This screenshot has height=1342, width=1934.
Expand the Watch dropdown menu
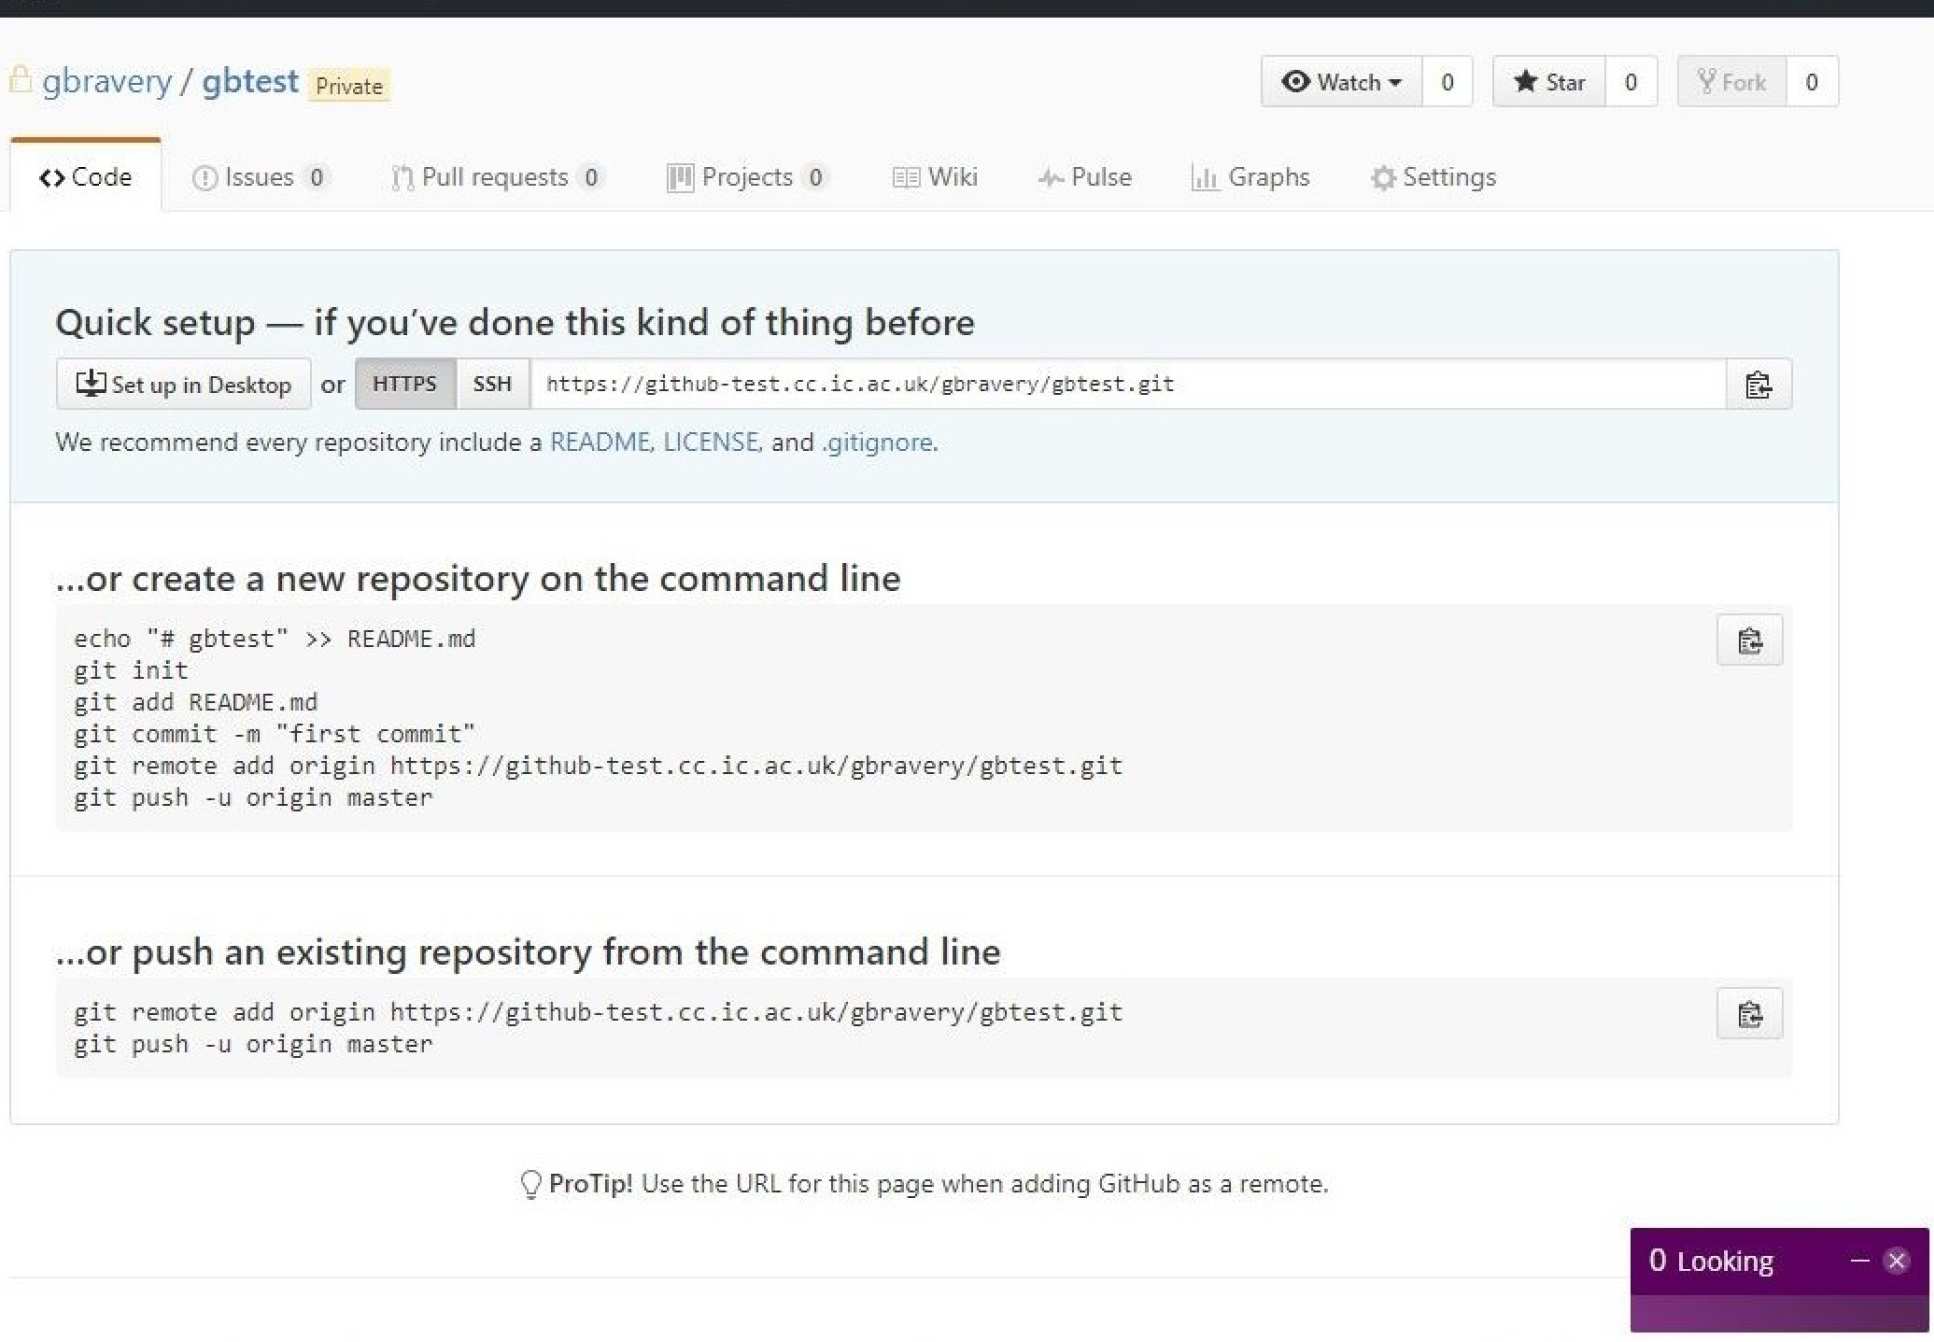coord(1340,82)
